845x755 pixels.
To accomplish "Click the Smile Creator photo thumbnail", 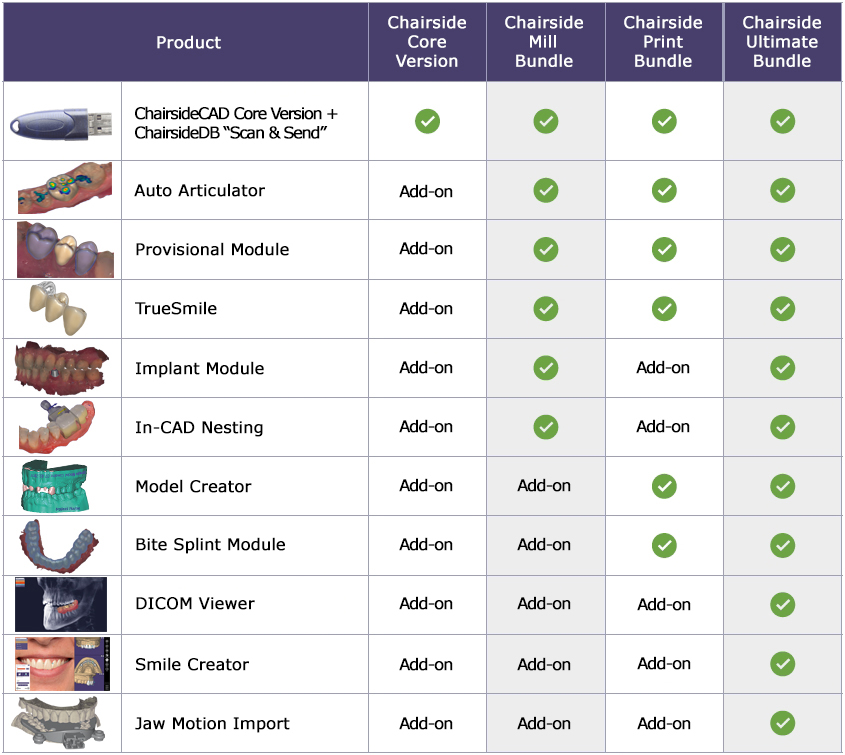I will 63,664.
